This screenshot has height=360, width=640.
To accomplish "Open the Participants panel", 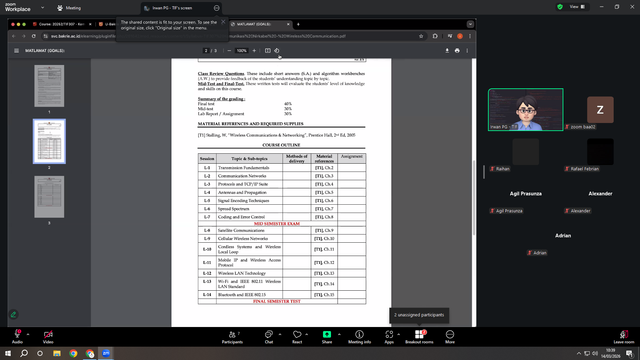I will pos(232,337).
